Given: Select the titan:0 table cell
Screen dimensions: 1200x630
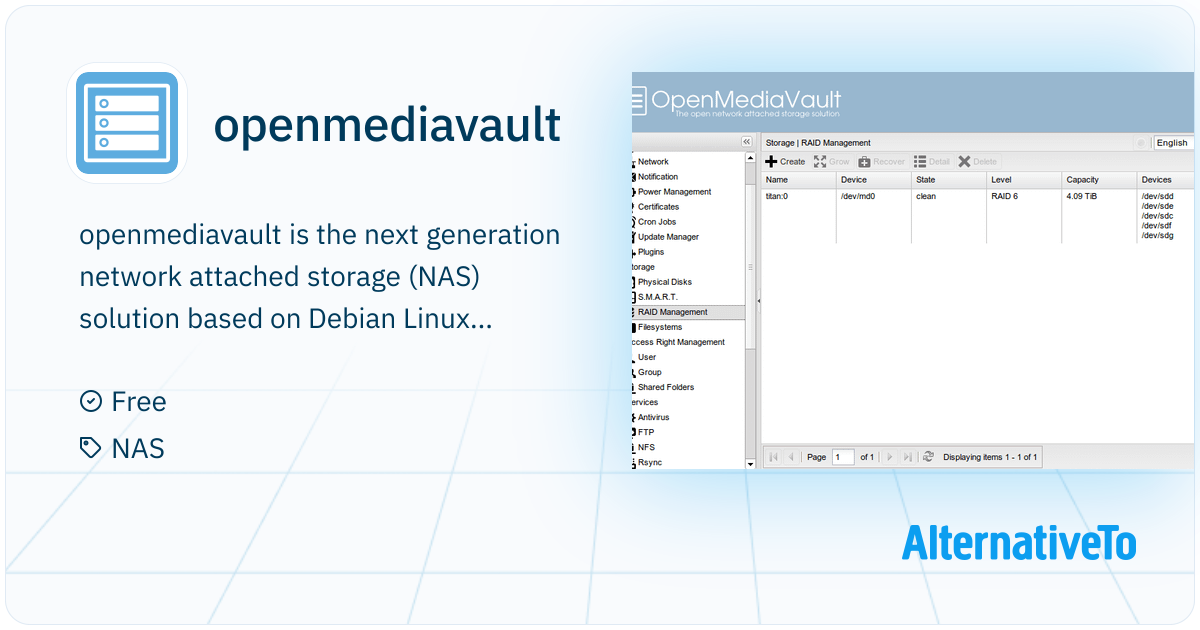Looking at the screenshot, I should pos(777,197).
